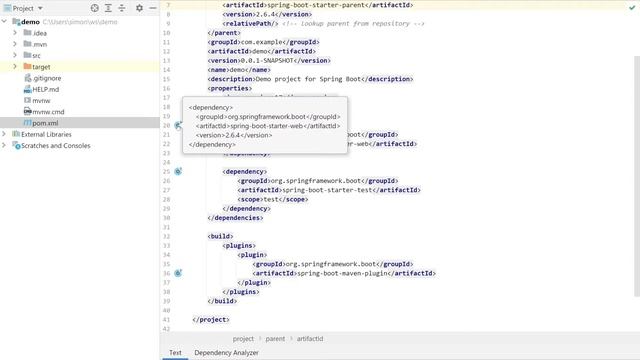Screen dimensions: 640x360
Task: Switch to the Text tab
Action: 175,353
